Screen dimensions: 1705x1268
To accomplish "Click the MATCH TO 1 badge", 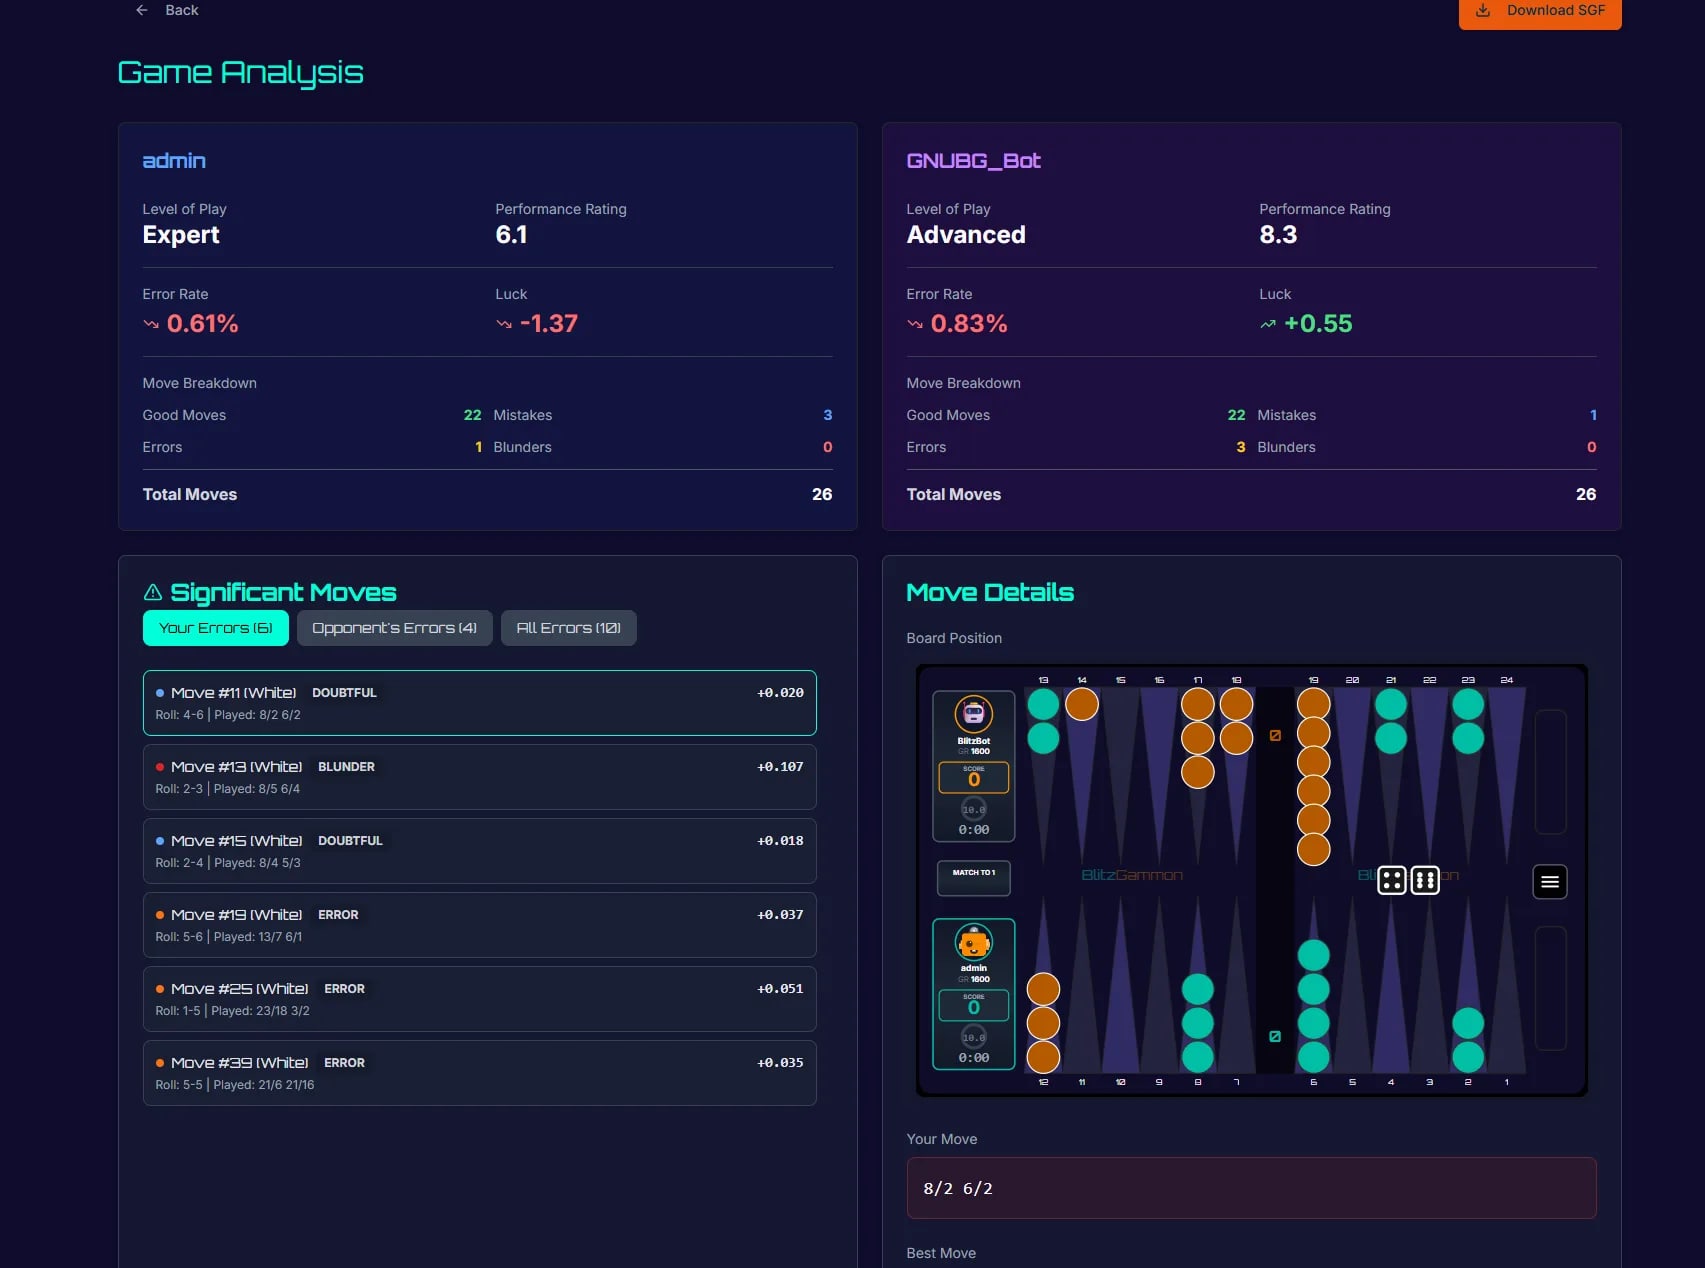I will coord(973,878).
